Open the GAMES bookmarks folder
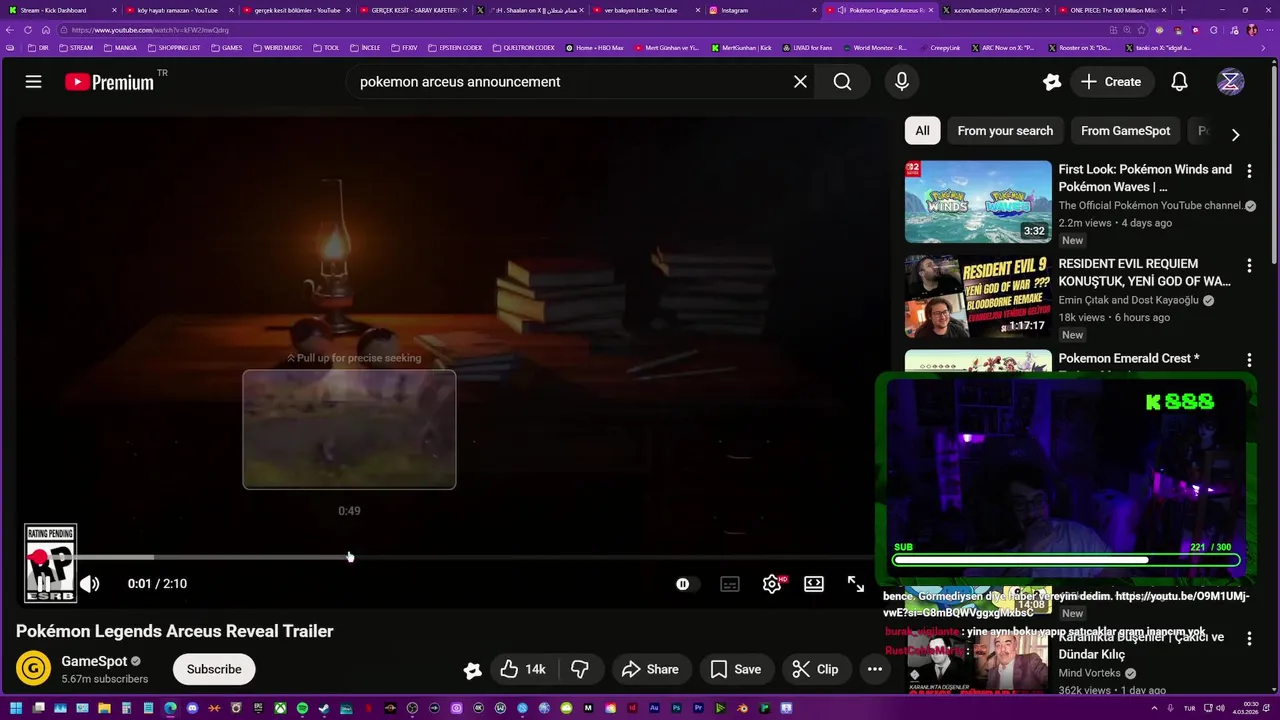This screenshot has height=720, width=1280. [x=226, y=47]
